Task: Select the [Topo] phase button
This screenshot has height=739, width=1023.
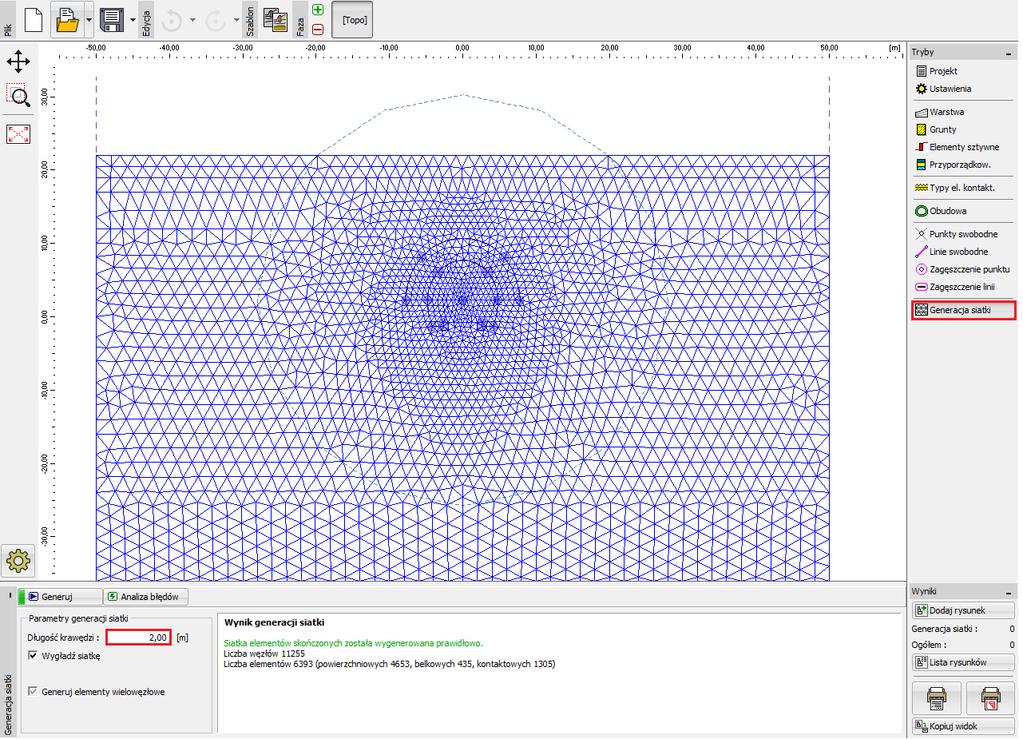Action: (x=352, y=20)
